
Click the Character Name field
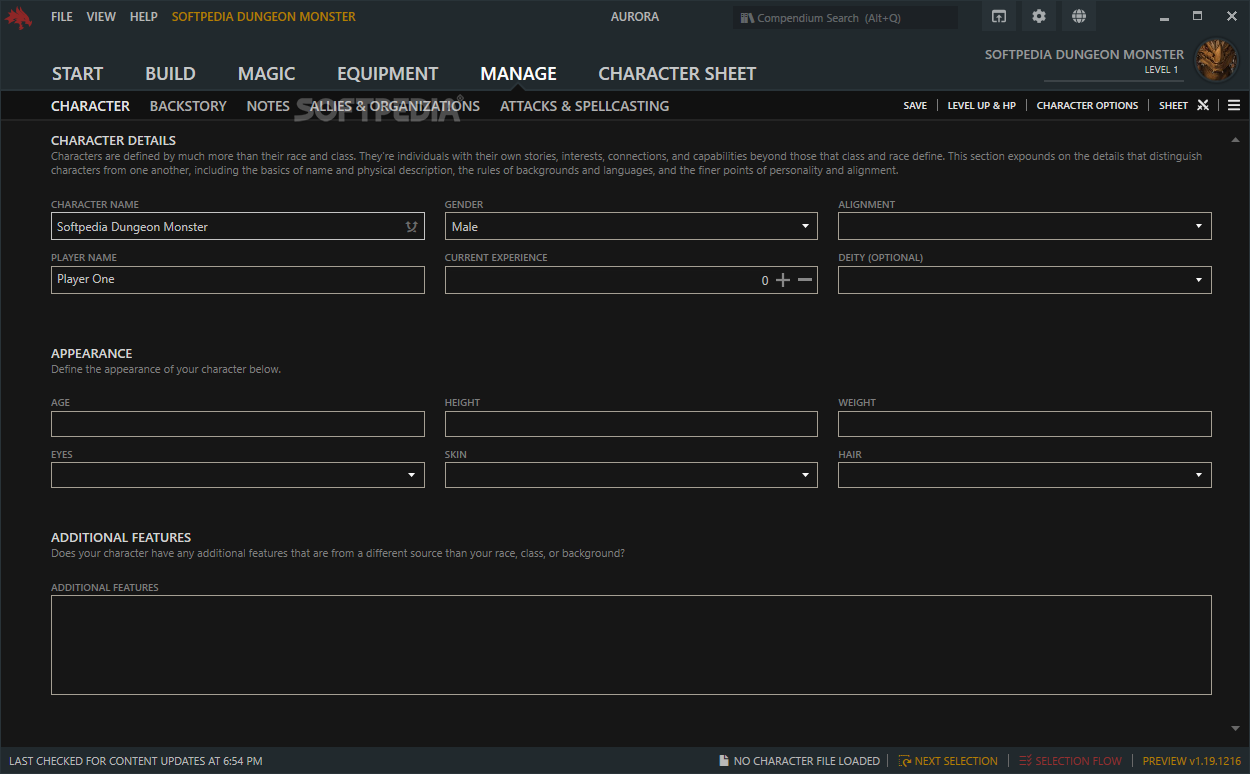(x=238, y=226)
